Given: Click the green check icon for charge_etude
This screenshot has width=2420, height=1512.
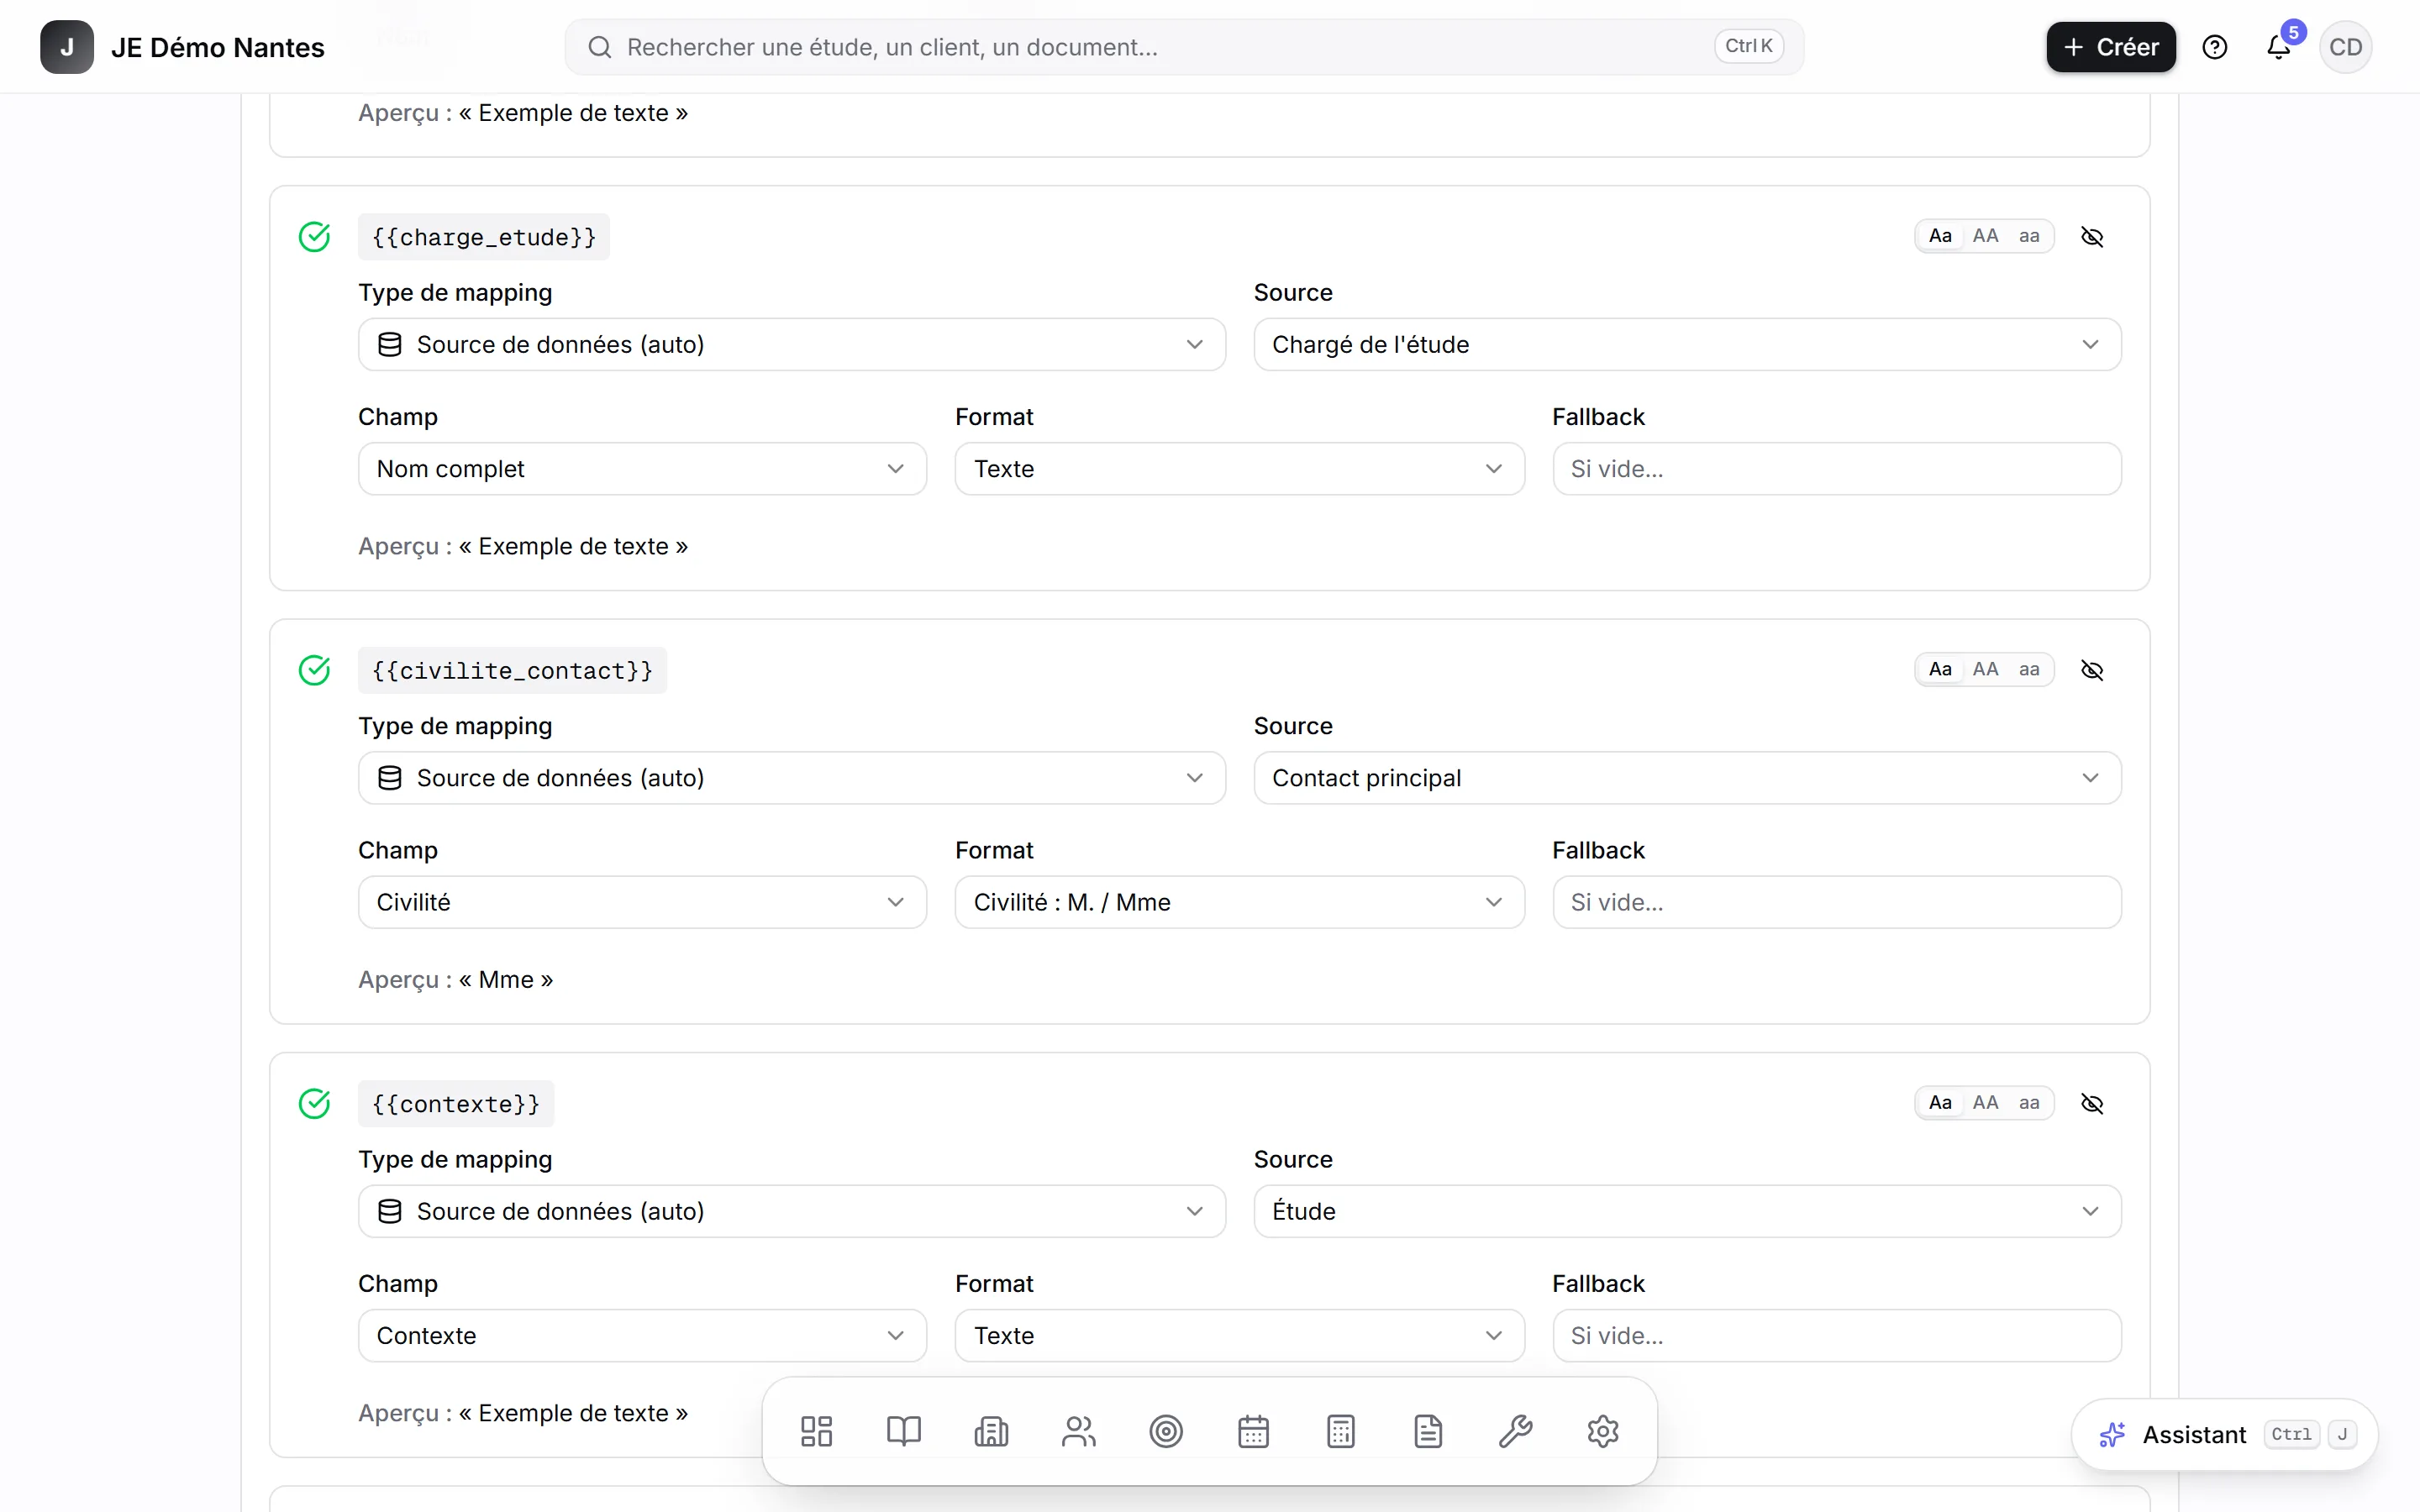Looking at the screenshot, I should [x=314, y=237].
